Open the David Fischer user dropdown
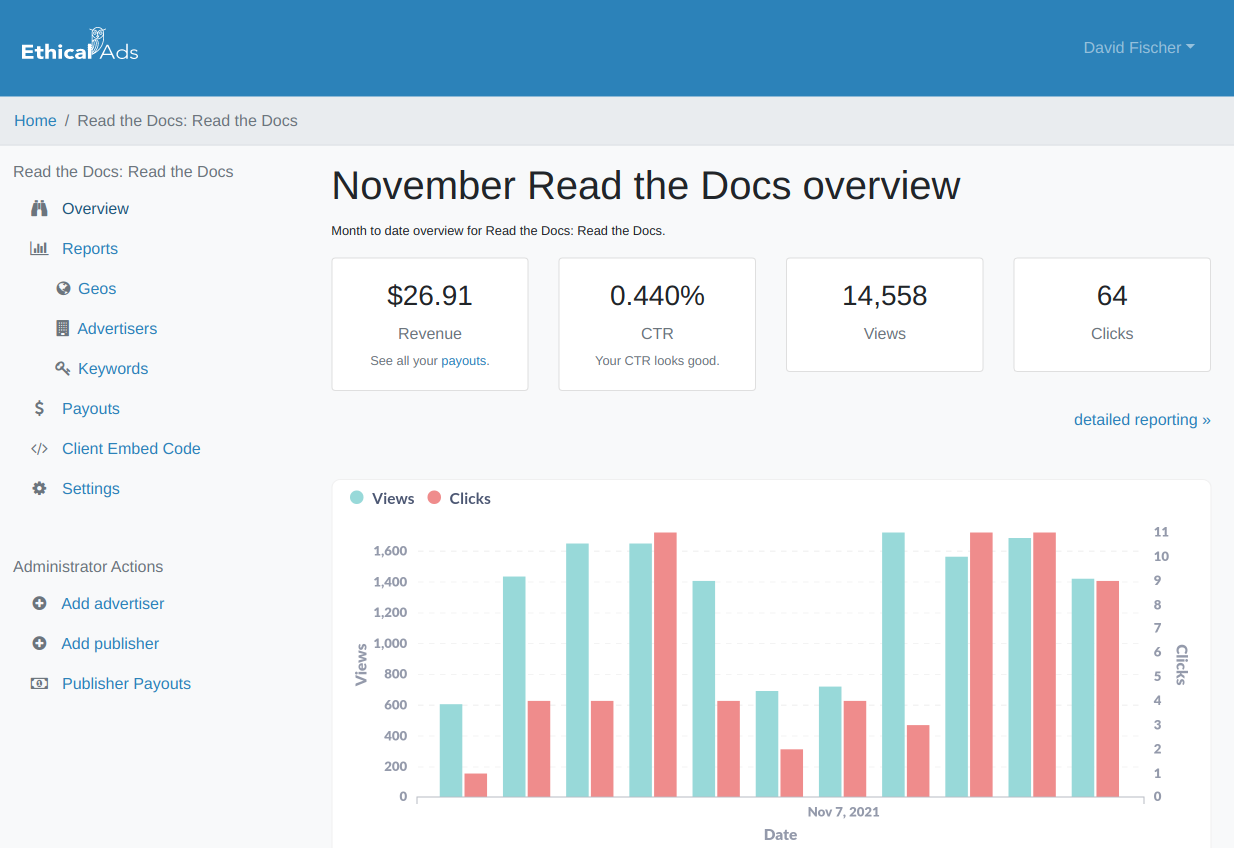The image size is (1234, 848). coord(1139,47)
